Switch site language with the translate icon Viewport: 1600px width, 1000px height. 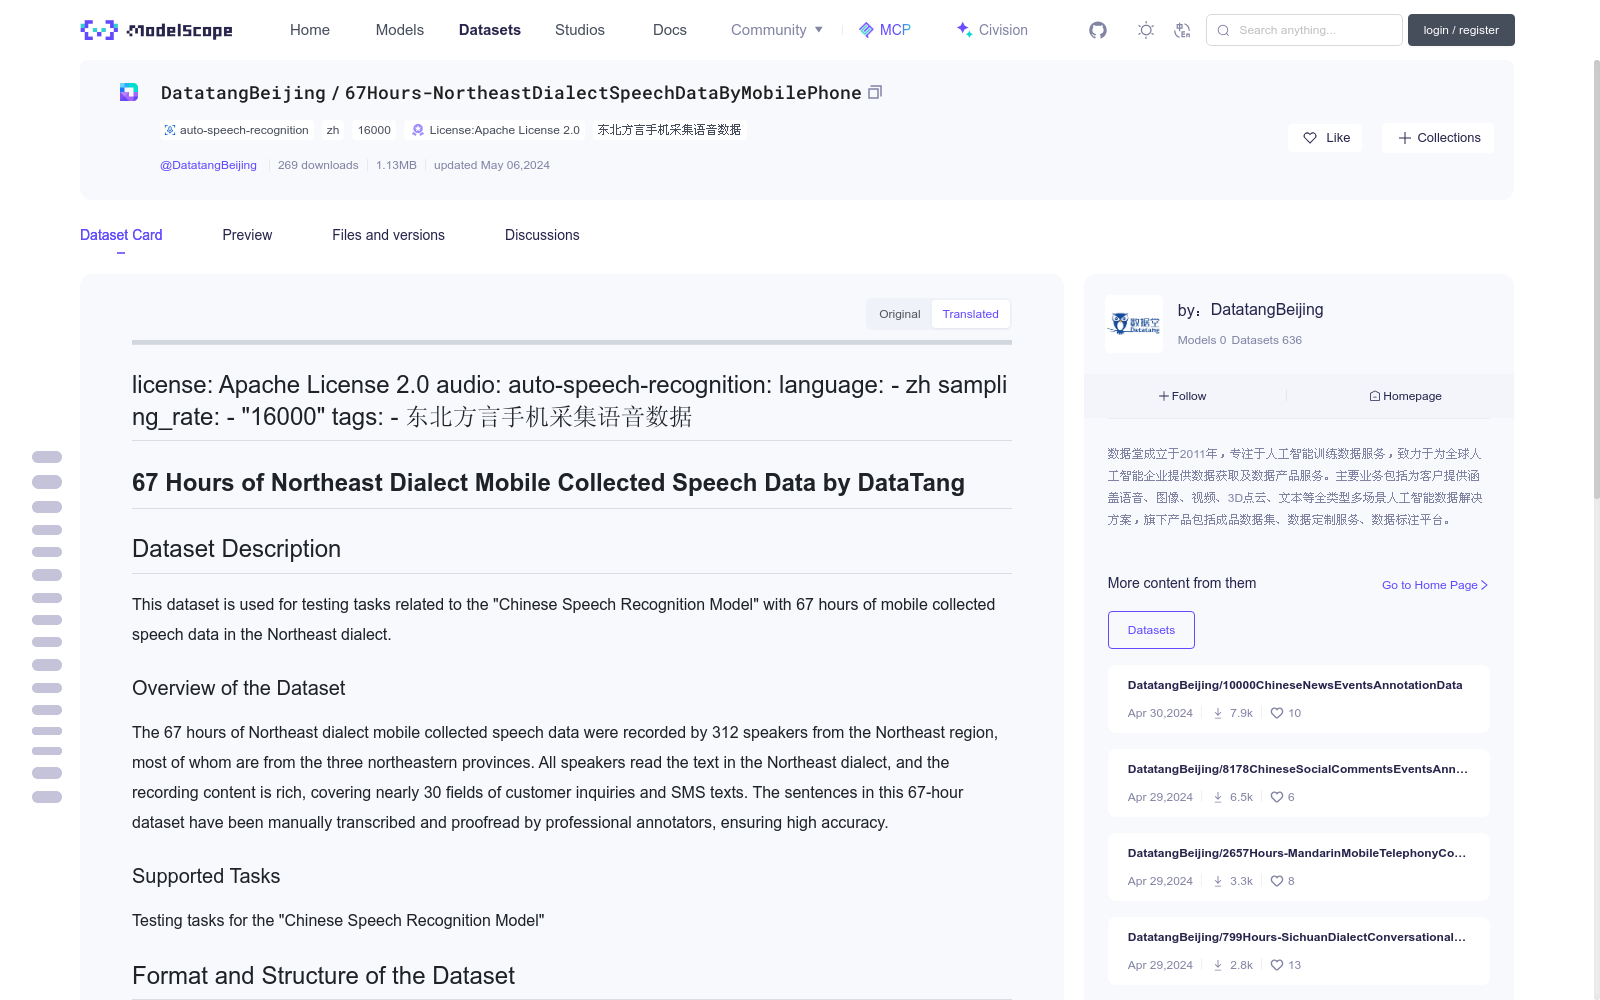point(1182,30)
